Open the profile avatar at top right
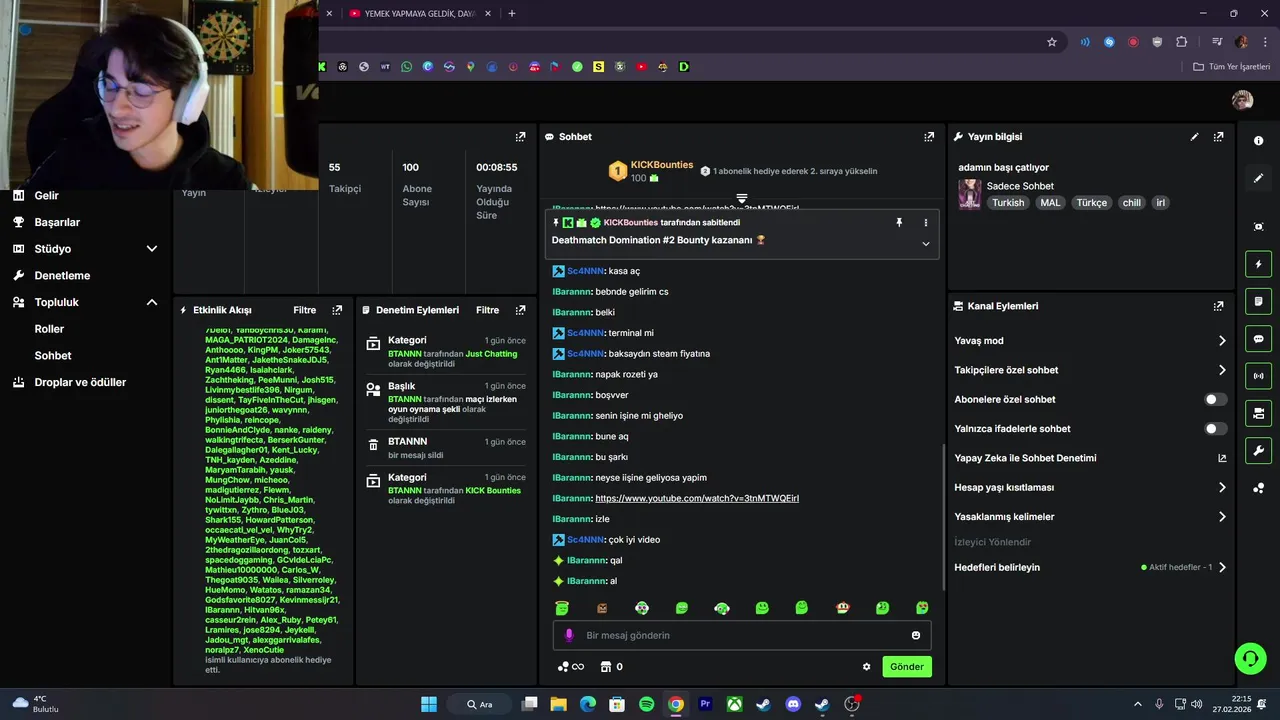The height and width of the screenshot is (720, 1280). pyautogui.click(x=1242, y=100)
